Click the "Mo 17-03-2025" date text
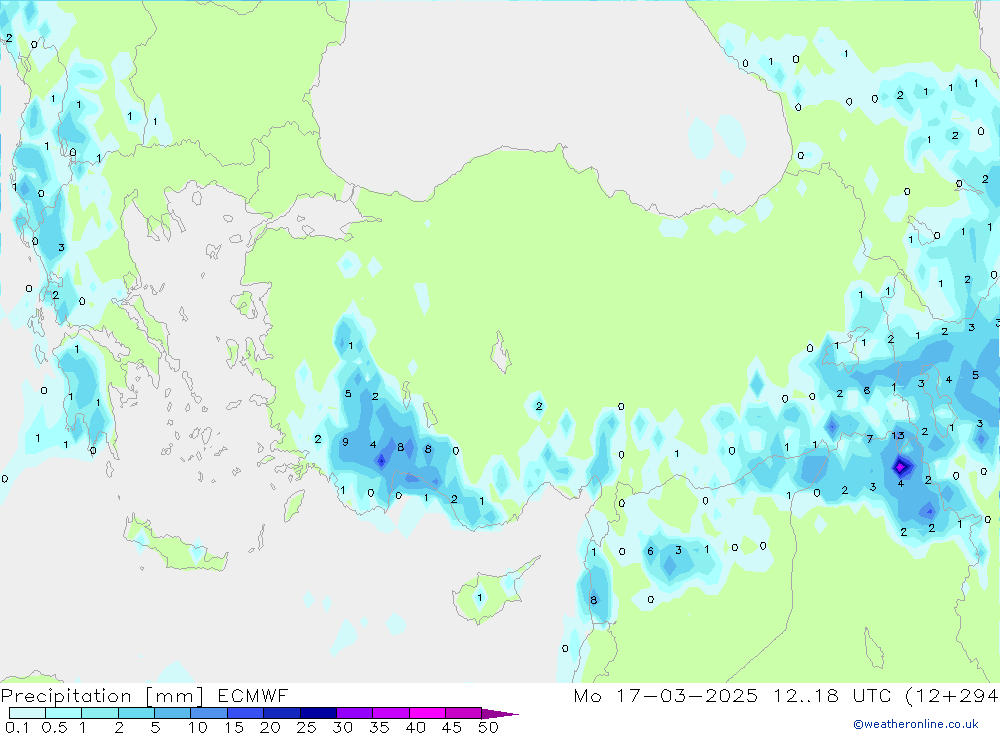Screen dimensions: 1000x733 pyautogui.click(x=666, y=695)
